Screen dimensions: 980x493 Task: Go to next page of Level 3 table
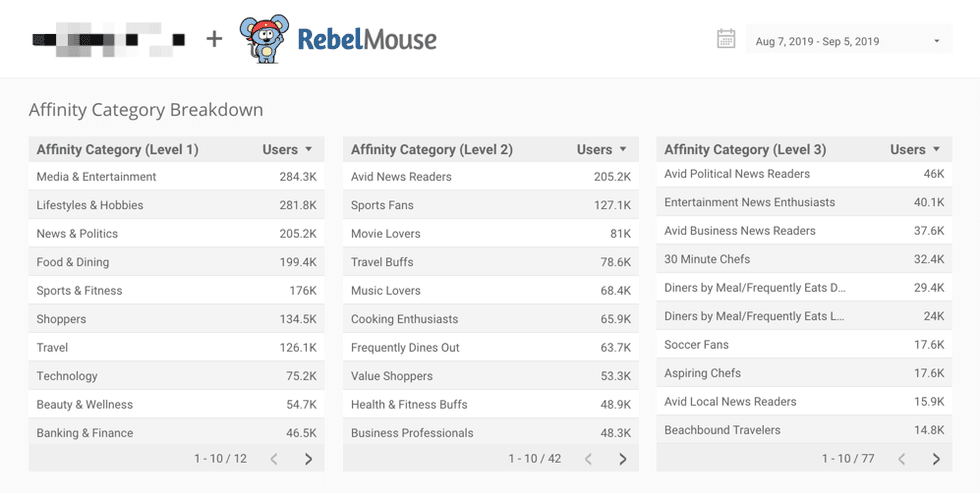point(936,459)
